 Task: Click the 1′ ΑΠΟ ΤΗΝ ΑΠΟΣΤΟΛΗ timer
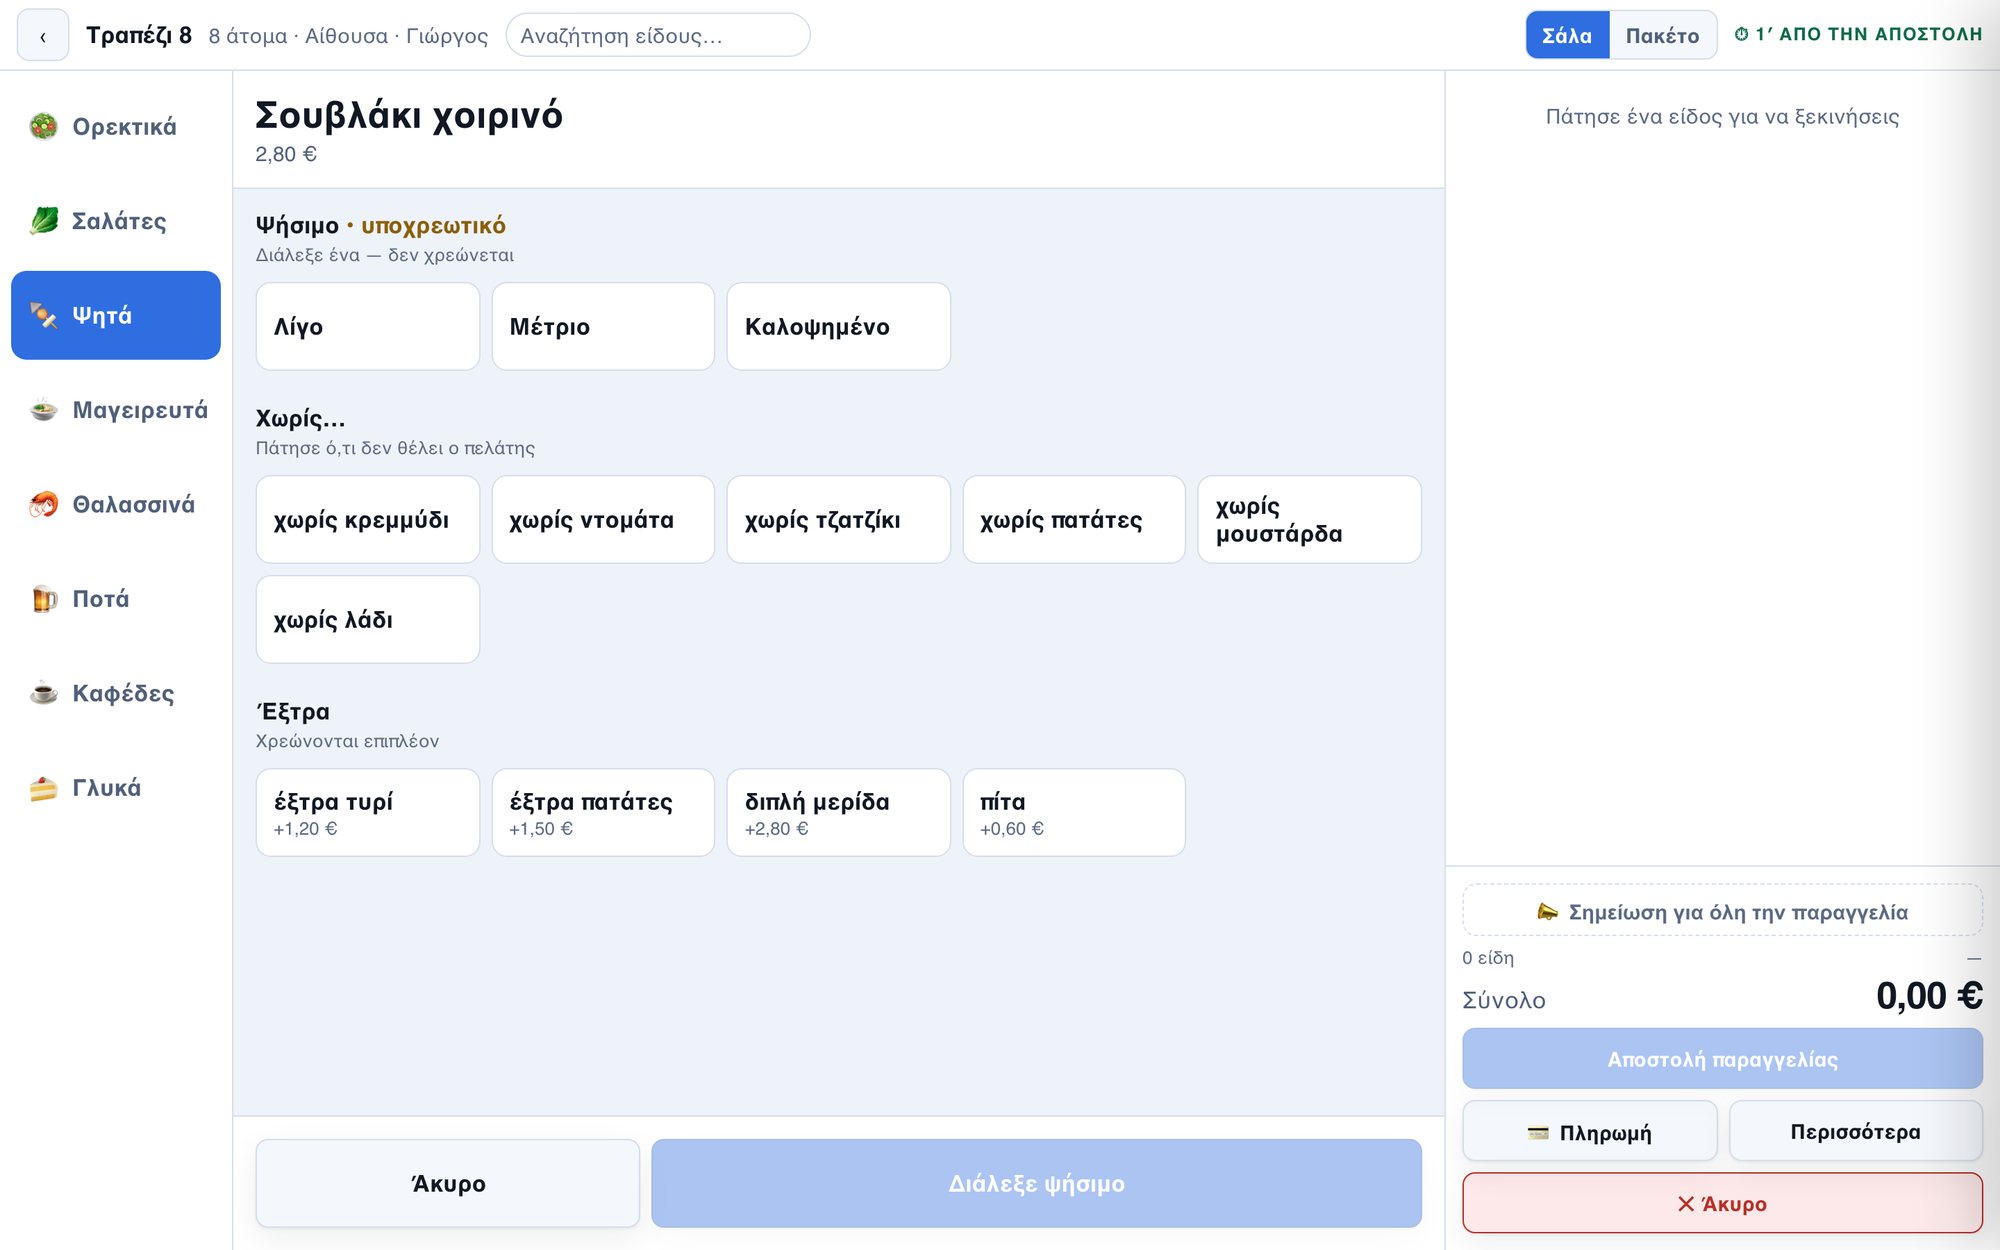(1859, 34)
